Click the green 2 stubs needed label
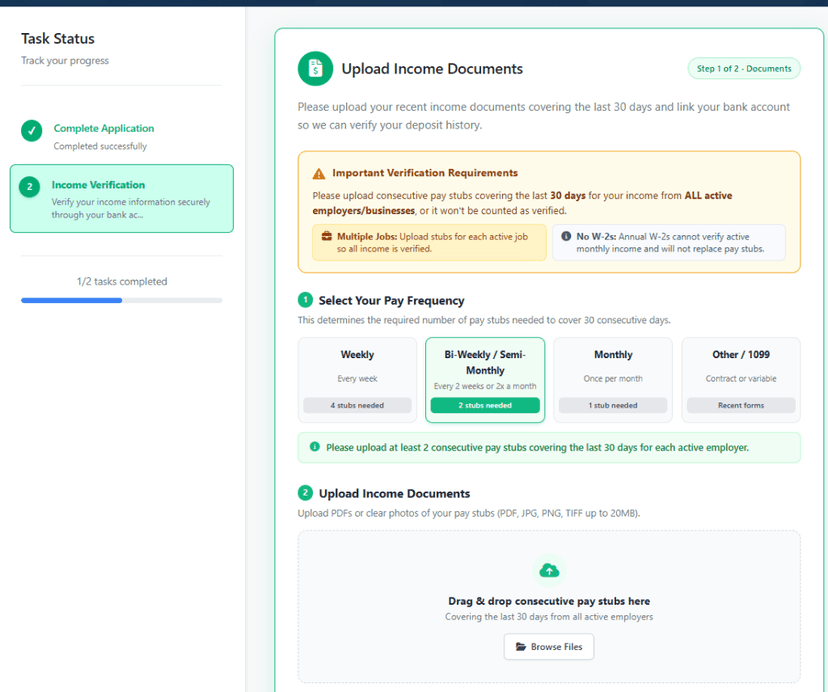The width and height of the screenshot is (828, 692). tap(485, 405)
